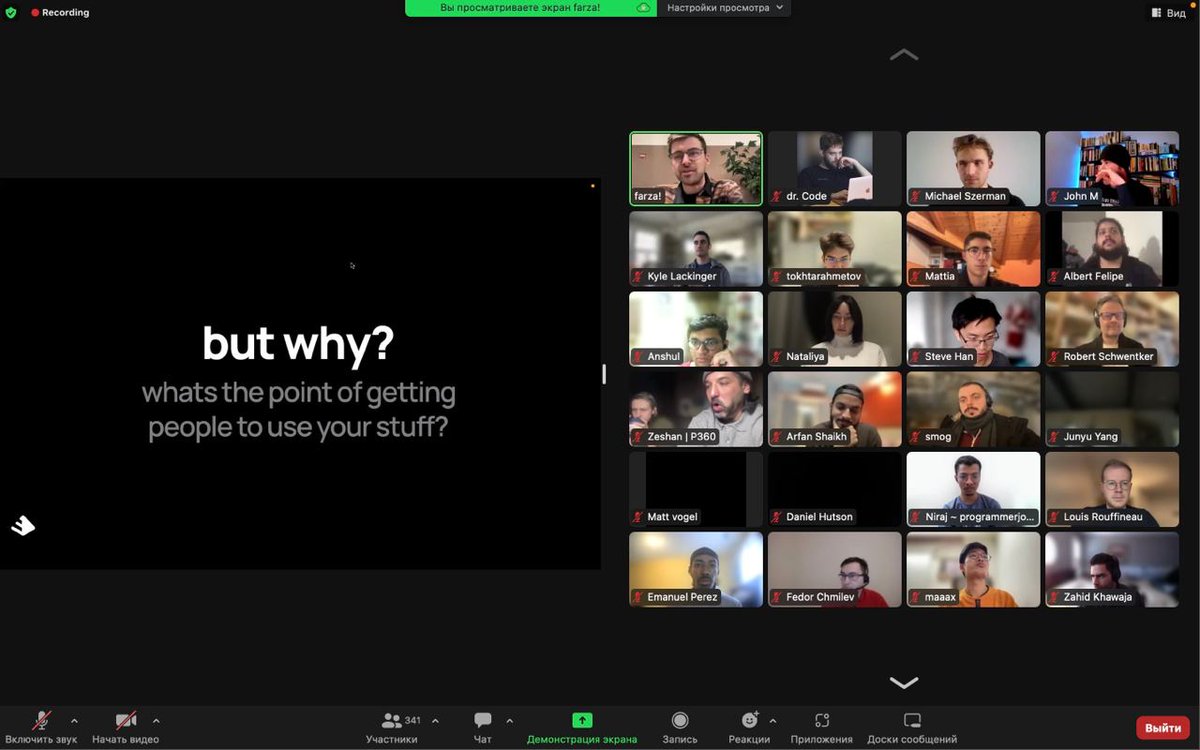Select Robert Schwentker video tile

click(x=1112, y=329)
